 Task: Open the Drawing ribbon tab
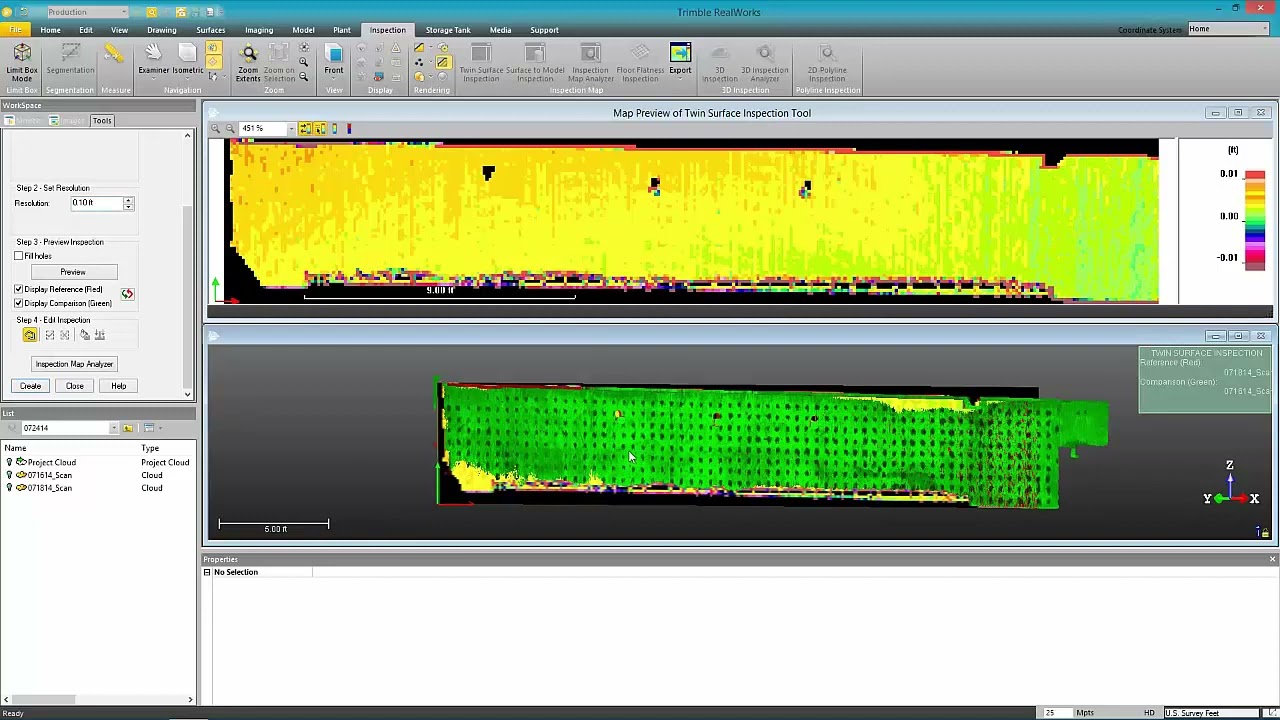pos(161,30)
